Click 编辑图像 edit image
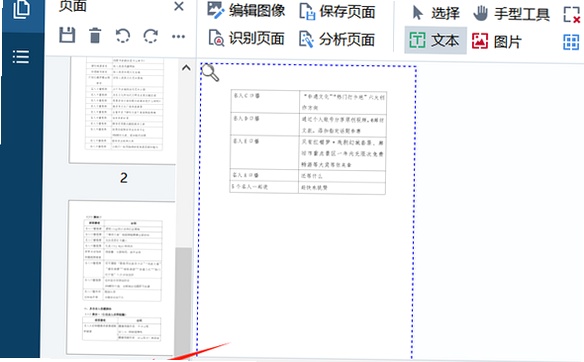 coord(246,10)
